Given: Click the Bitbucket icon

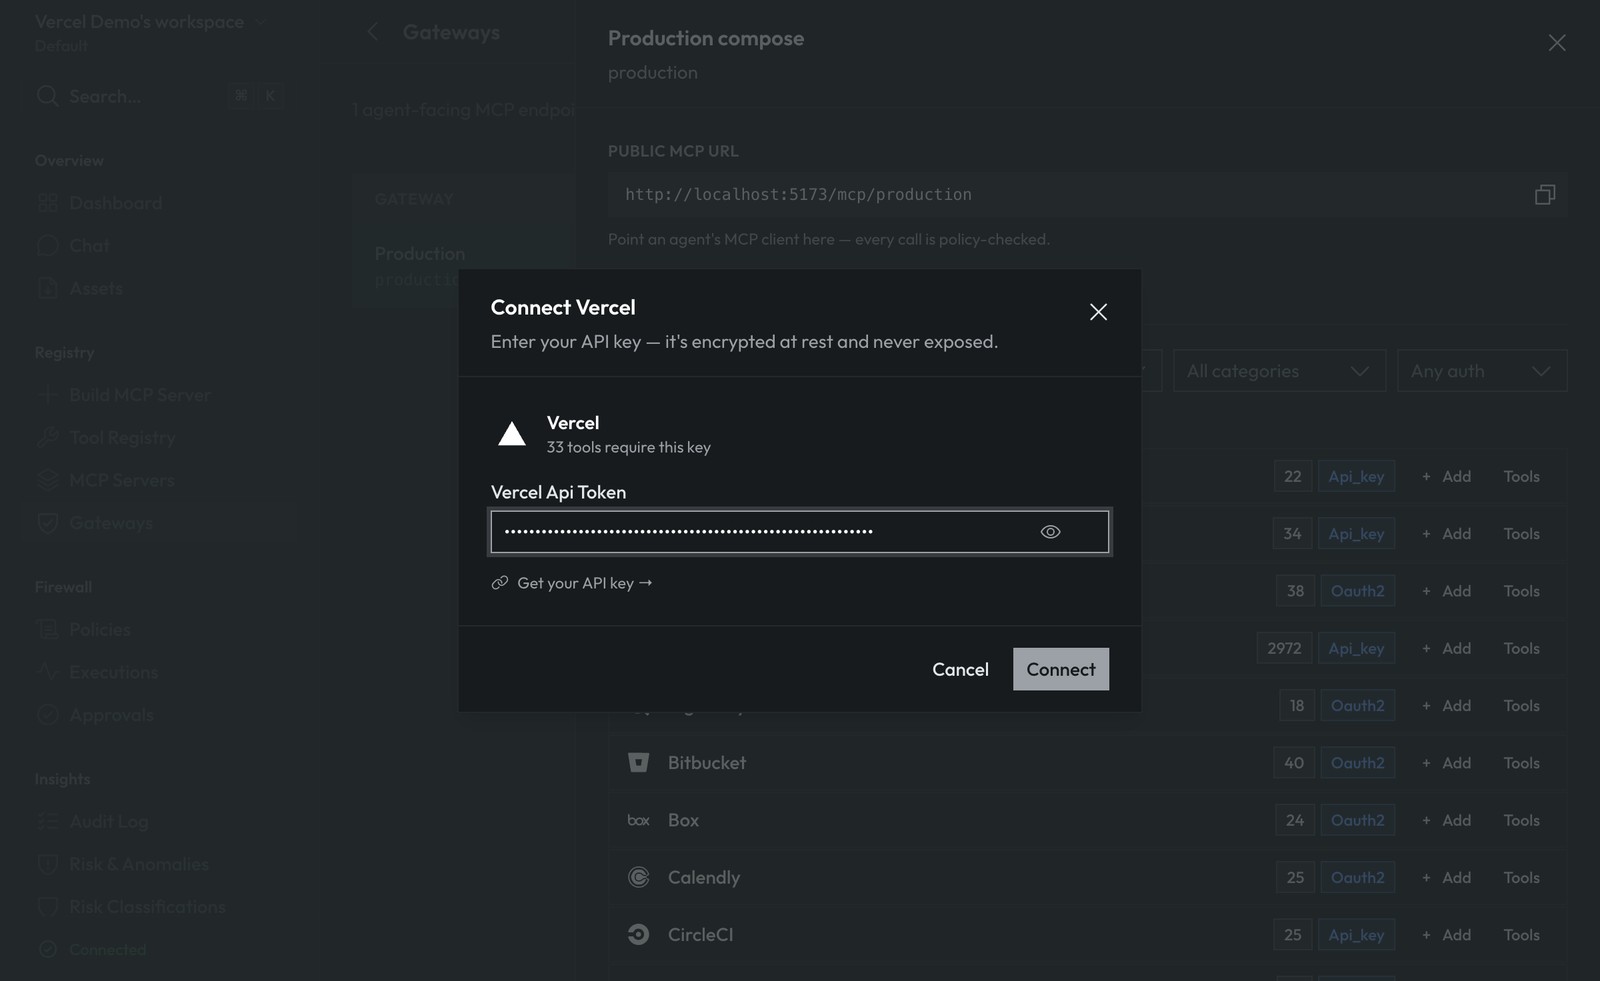Looking at the screenshot, I should pyautogui.click(x=638, y=763).
